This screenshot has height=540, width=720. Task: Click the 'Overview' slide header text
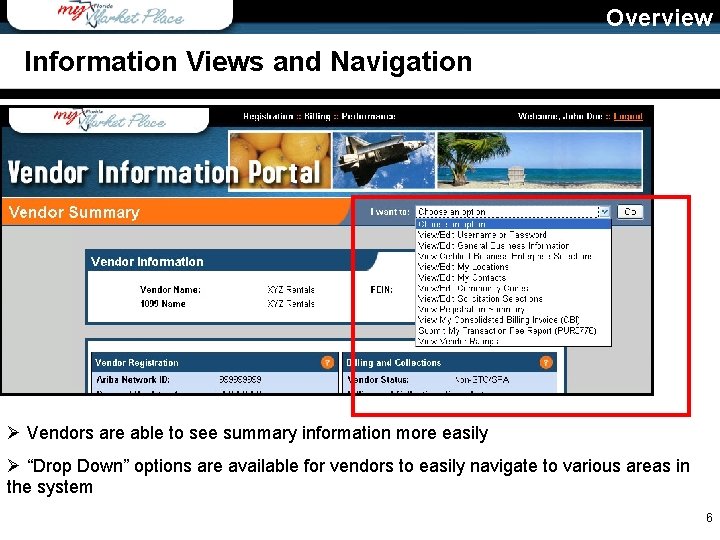click(x=659, y=17)
